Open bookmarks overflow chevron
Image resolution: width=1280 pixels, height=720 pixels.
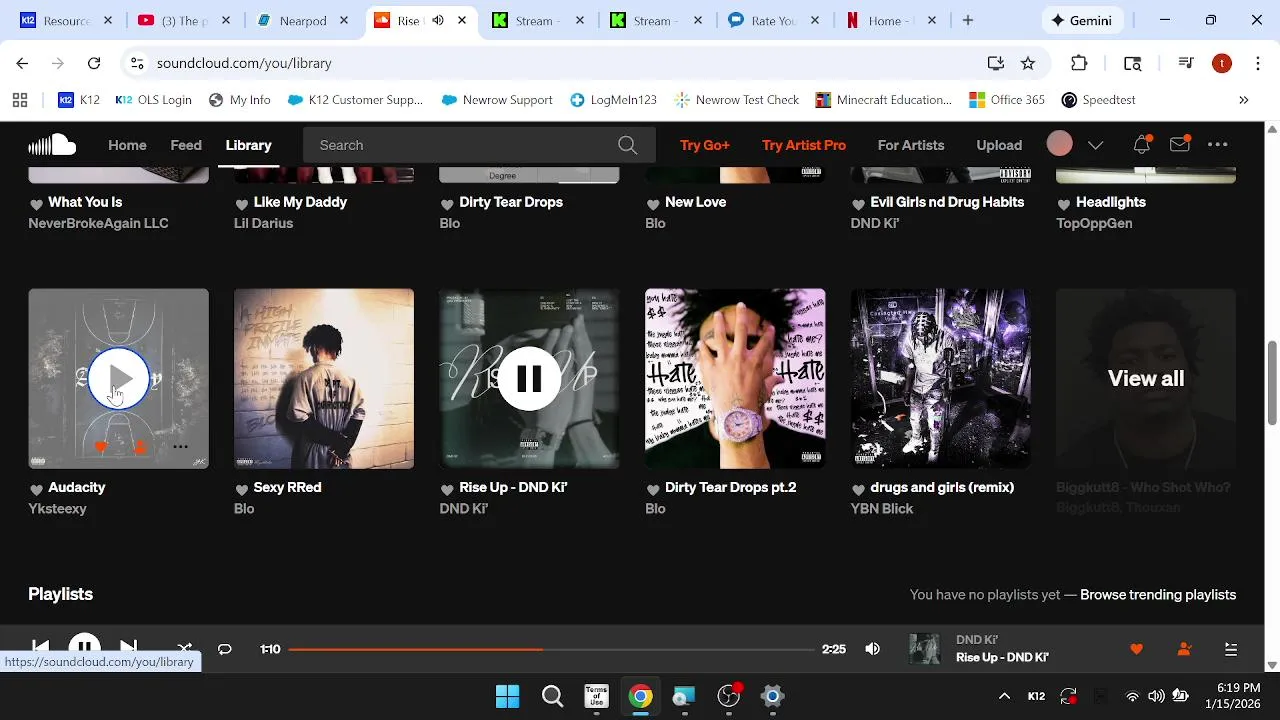pyautogui.click(x=1244, y=100)
